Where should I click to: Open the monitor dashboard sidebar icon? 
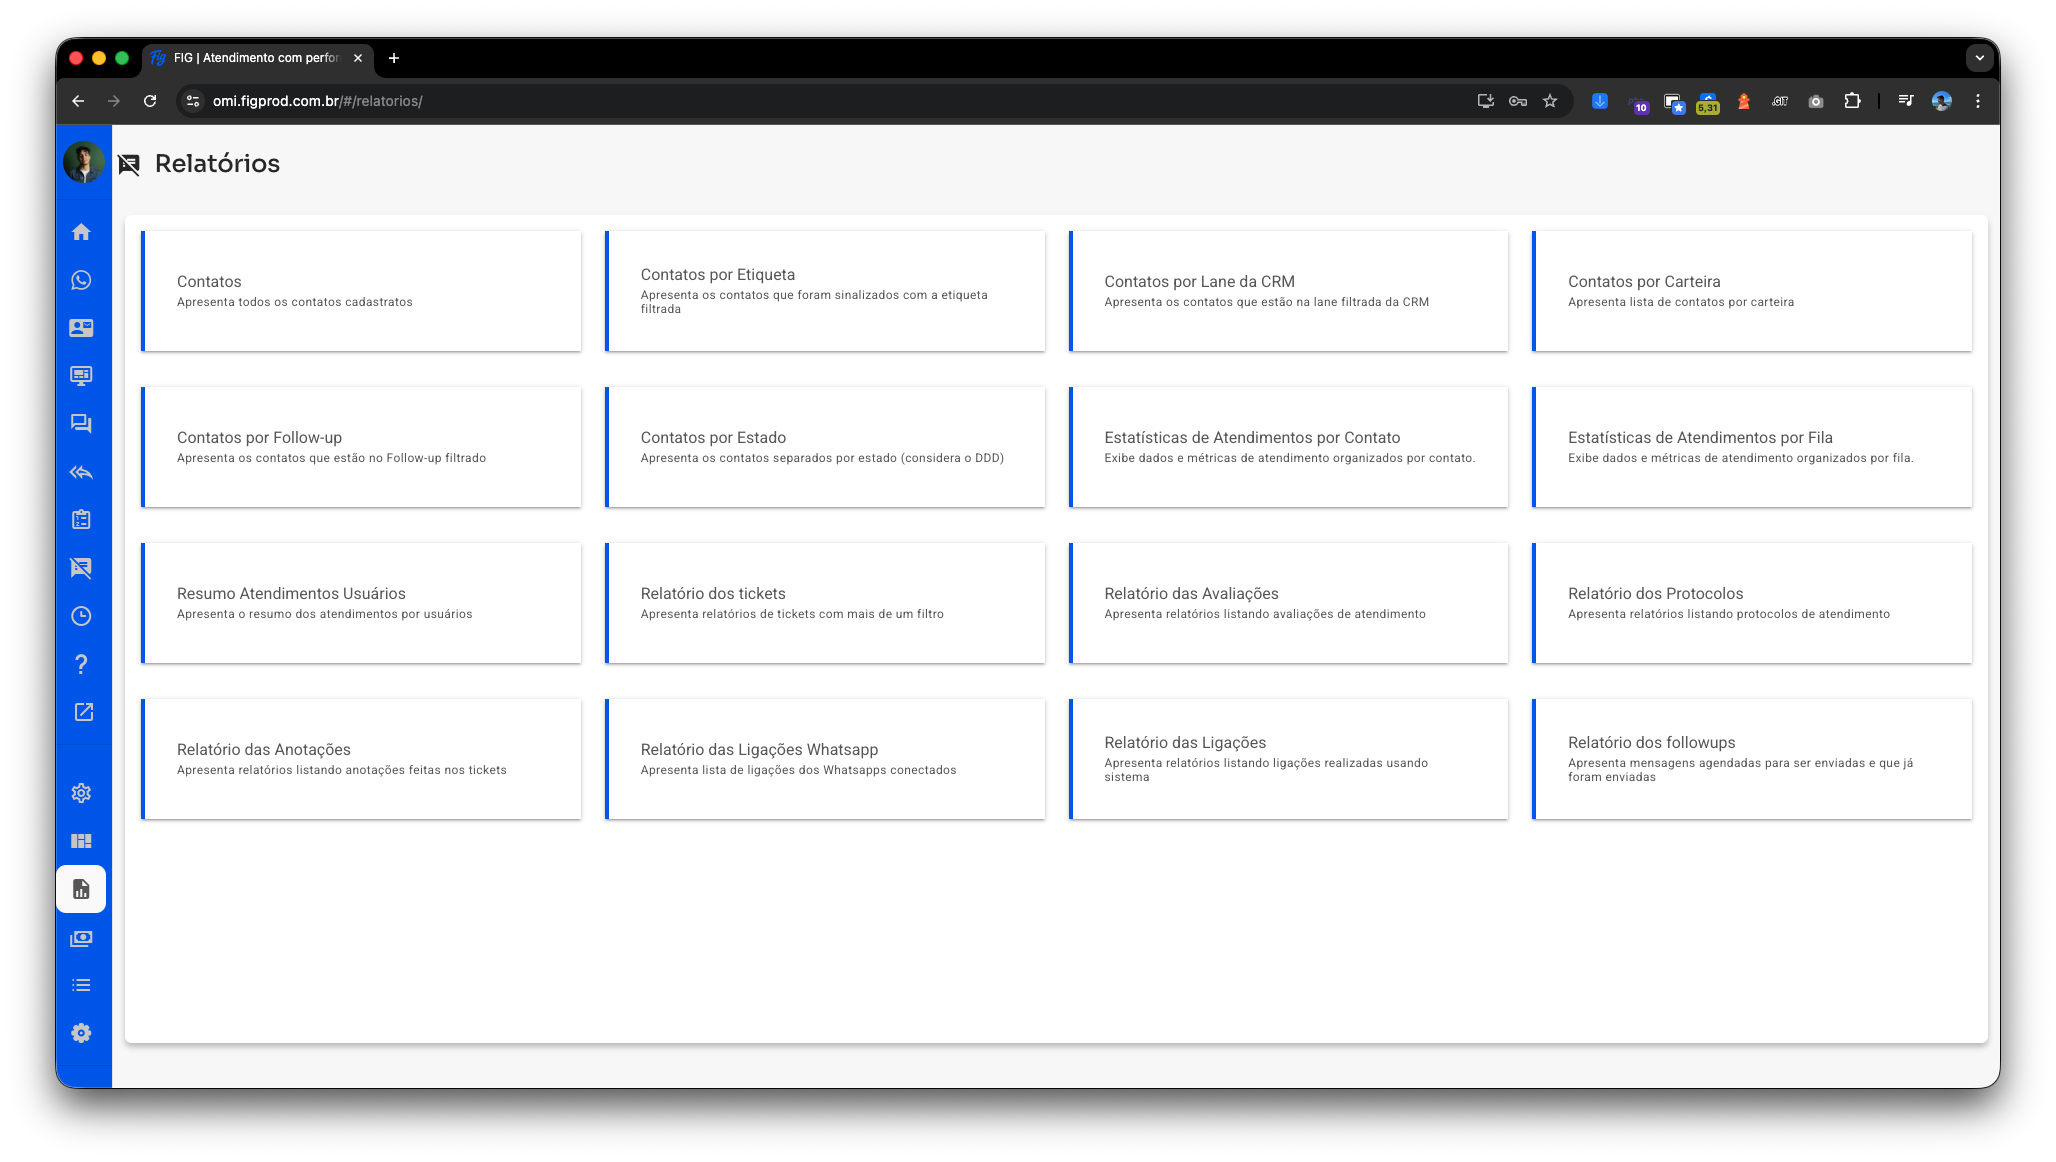point(82,376)
